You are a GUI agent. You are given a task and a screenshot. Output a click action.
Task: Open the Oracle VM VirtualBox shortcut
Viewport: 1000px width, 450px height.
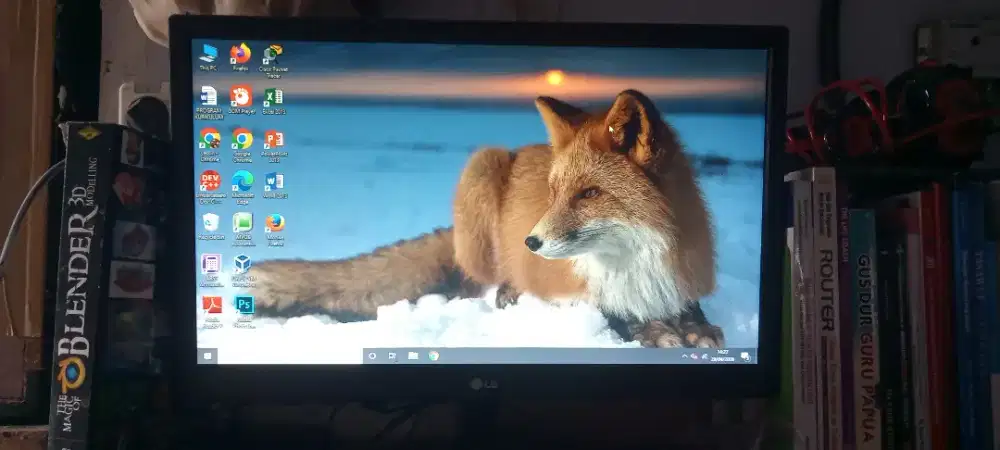[242, 265]
